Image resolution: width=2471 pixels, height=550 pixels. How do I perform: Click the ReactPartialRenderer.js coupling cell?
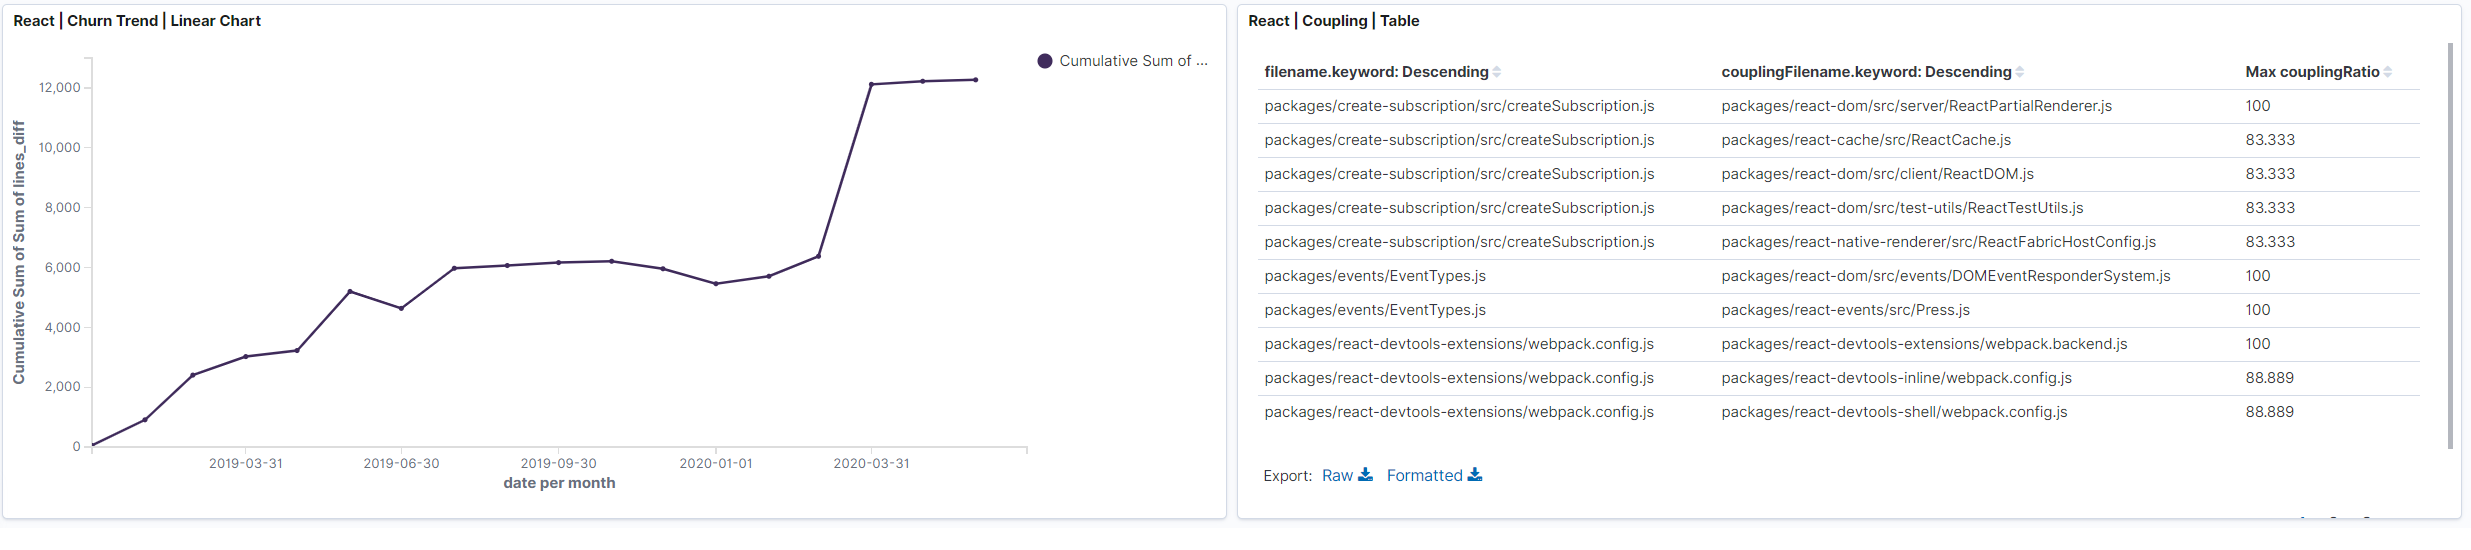[x=1916, y=106]
